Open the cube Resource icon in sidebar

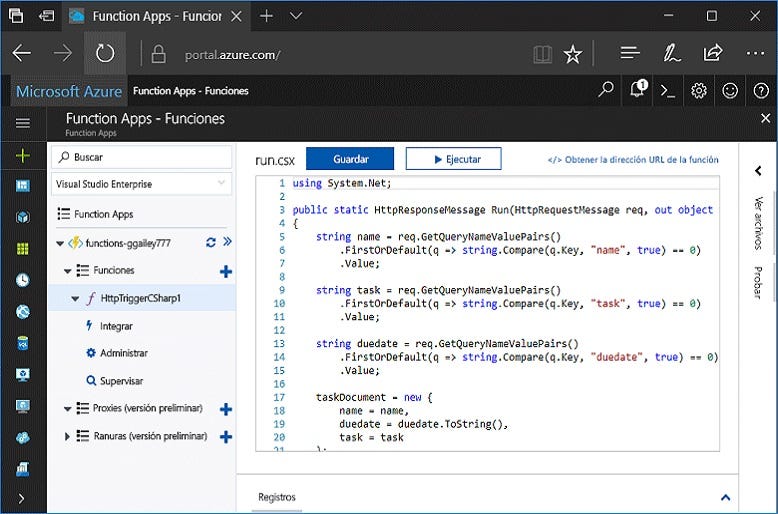coord(23,217)
